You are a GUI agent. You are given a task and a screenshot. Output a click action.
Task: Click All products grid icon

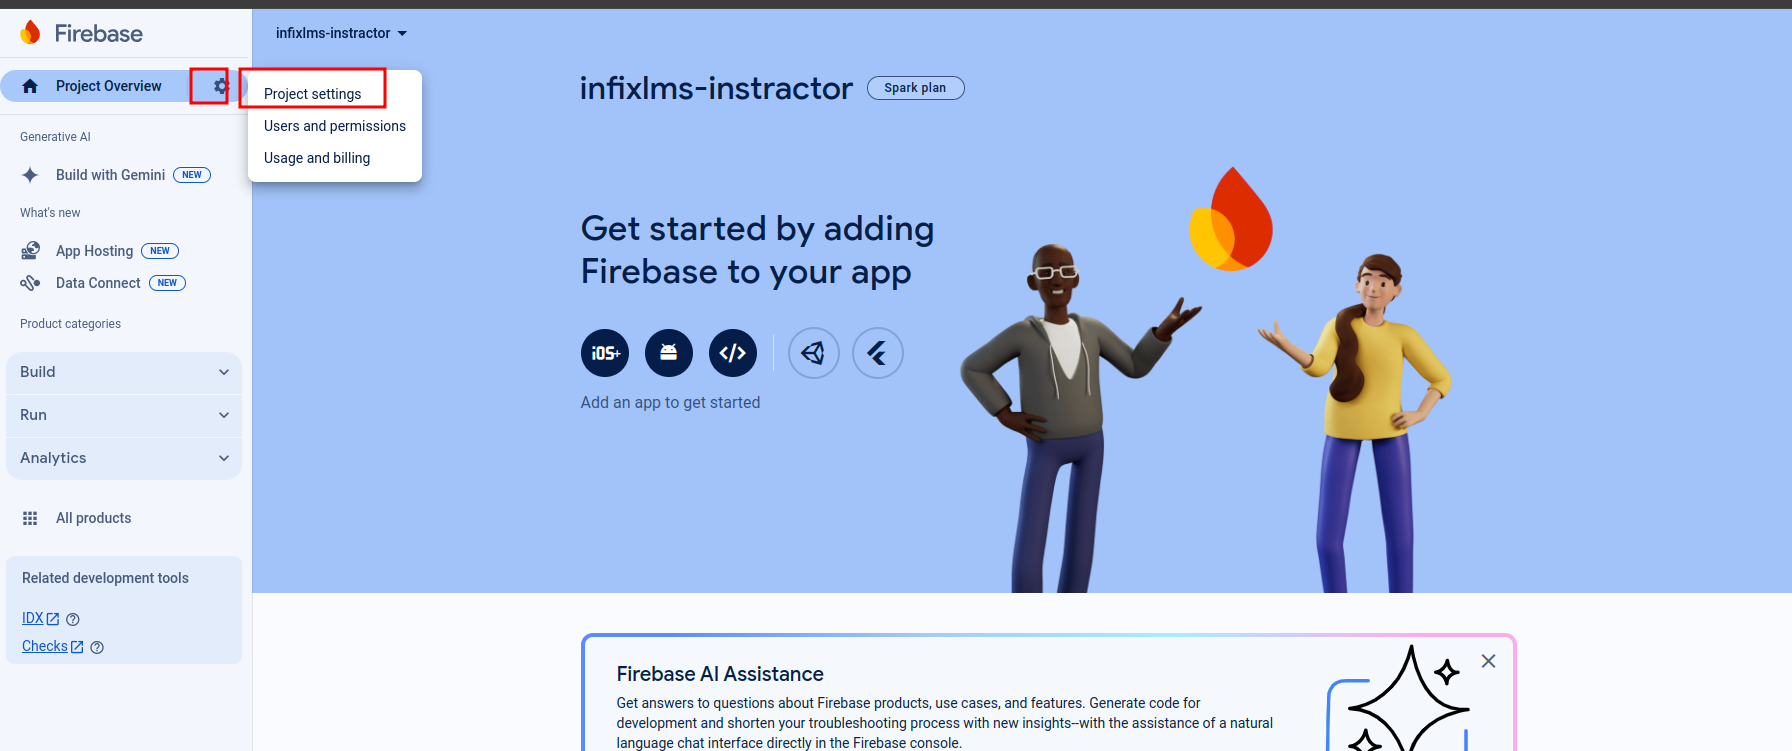pos(30,518)
